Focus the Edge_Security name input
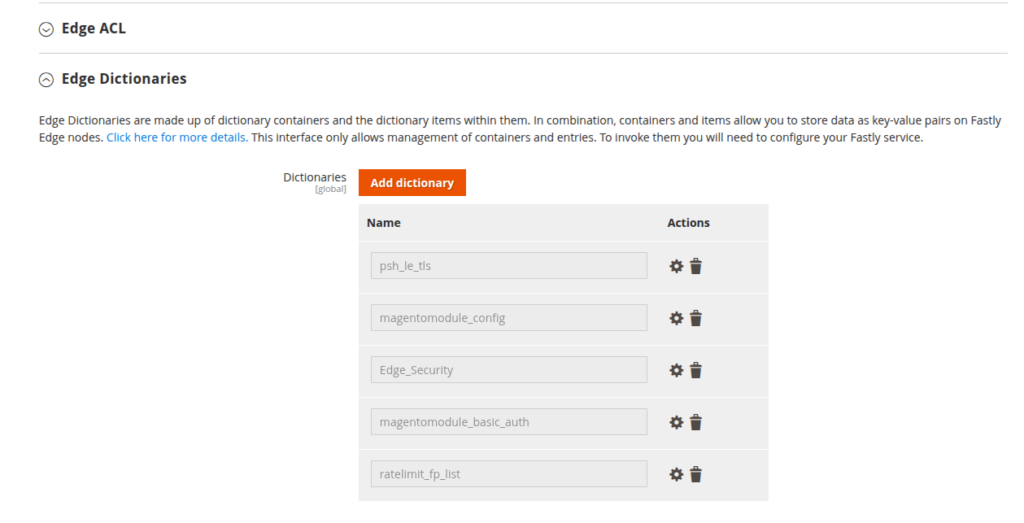The image size is (1024, 523). (x=509, y=370)
